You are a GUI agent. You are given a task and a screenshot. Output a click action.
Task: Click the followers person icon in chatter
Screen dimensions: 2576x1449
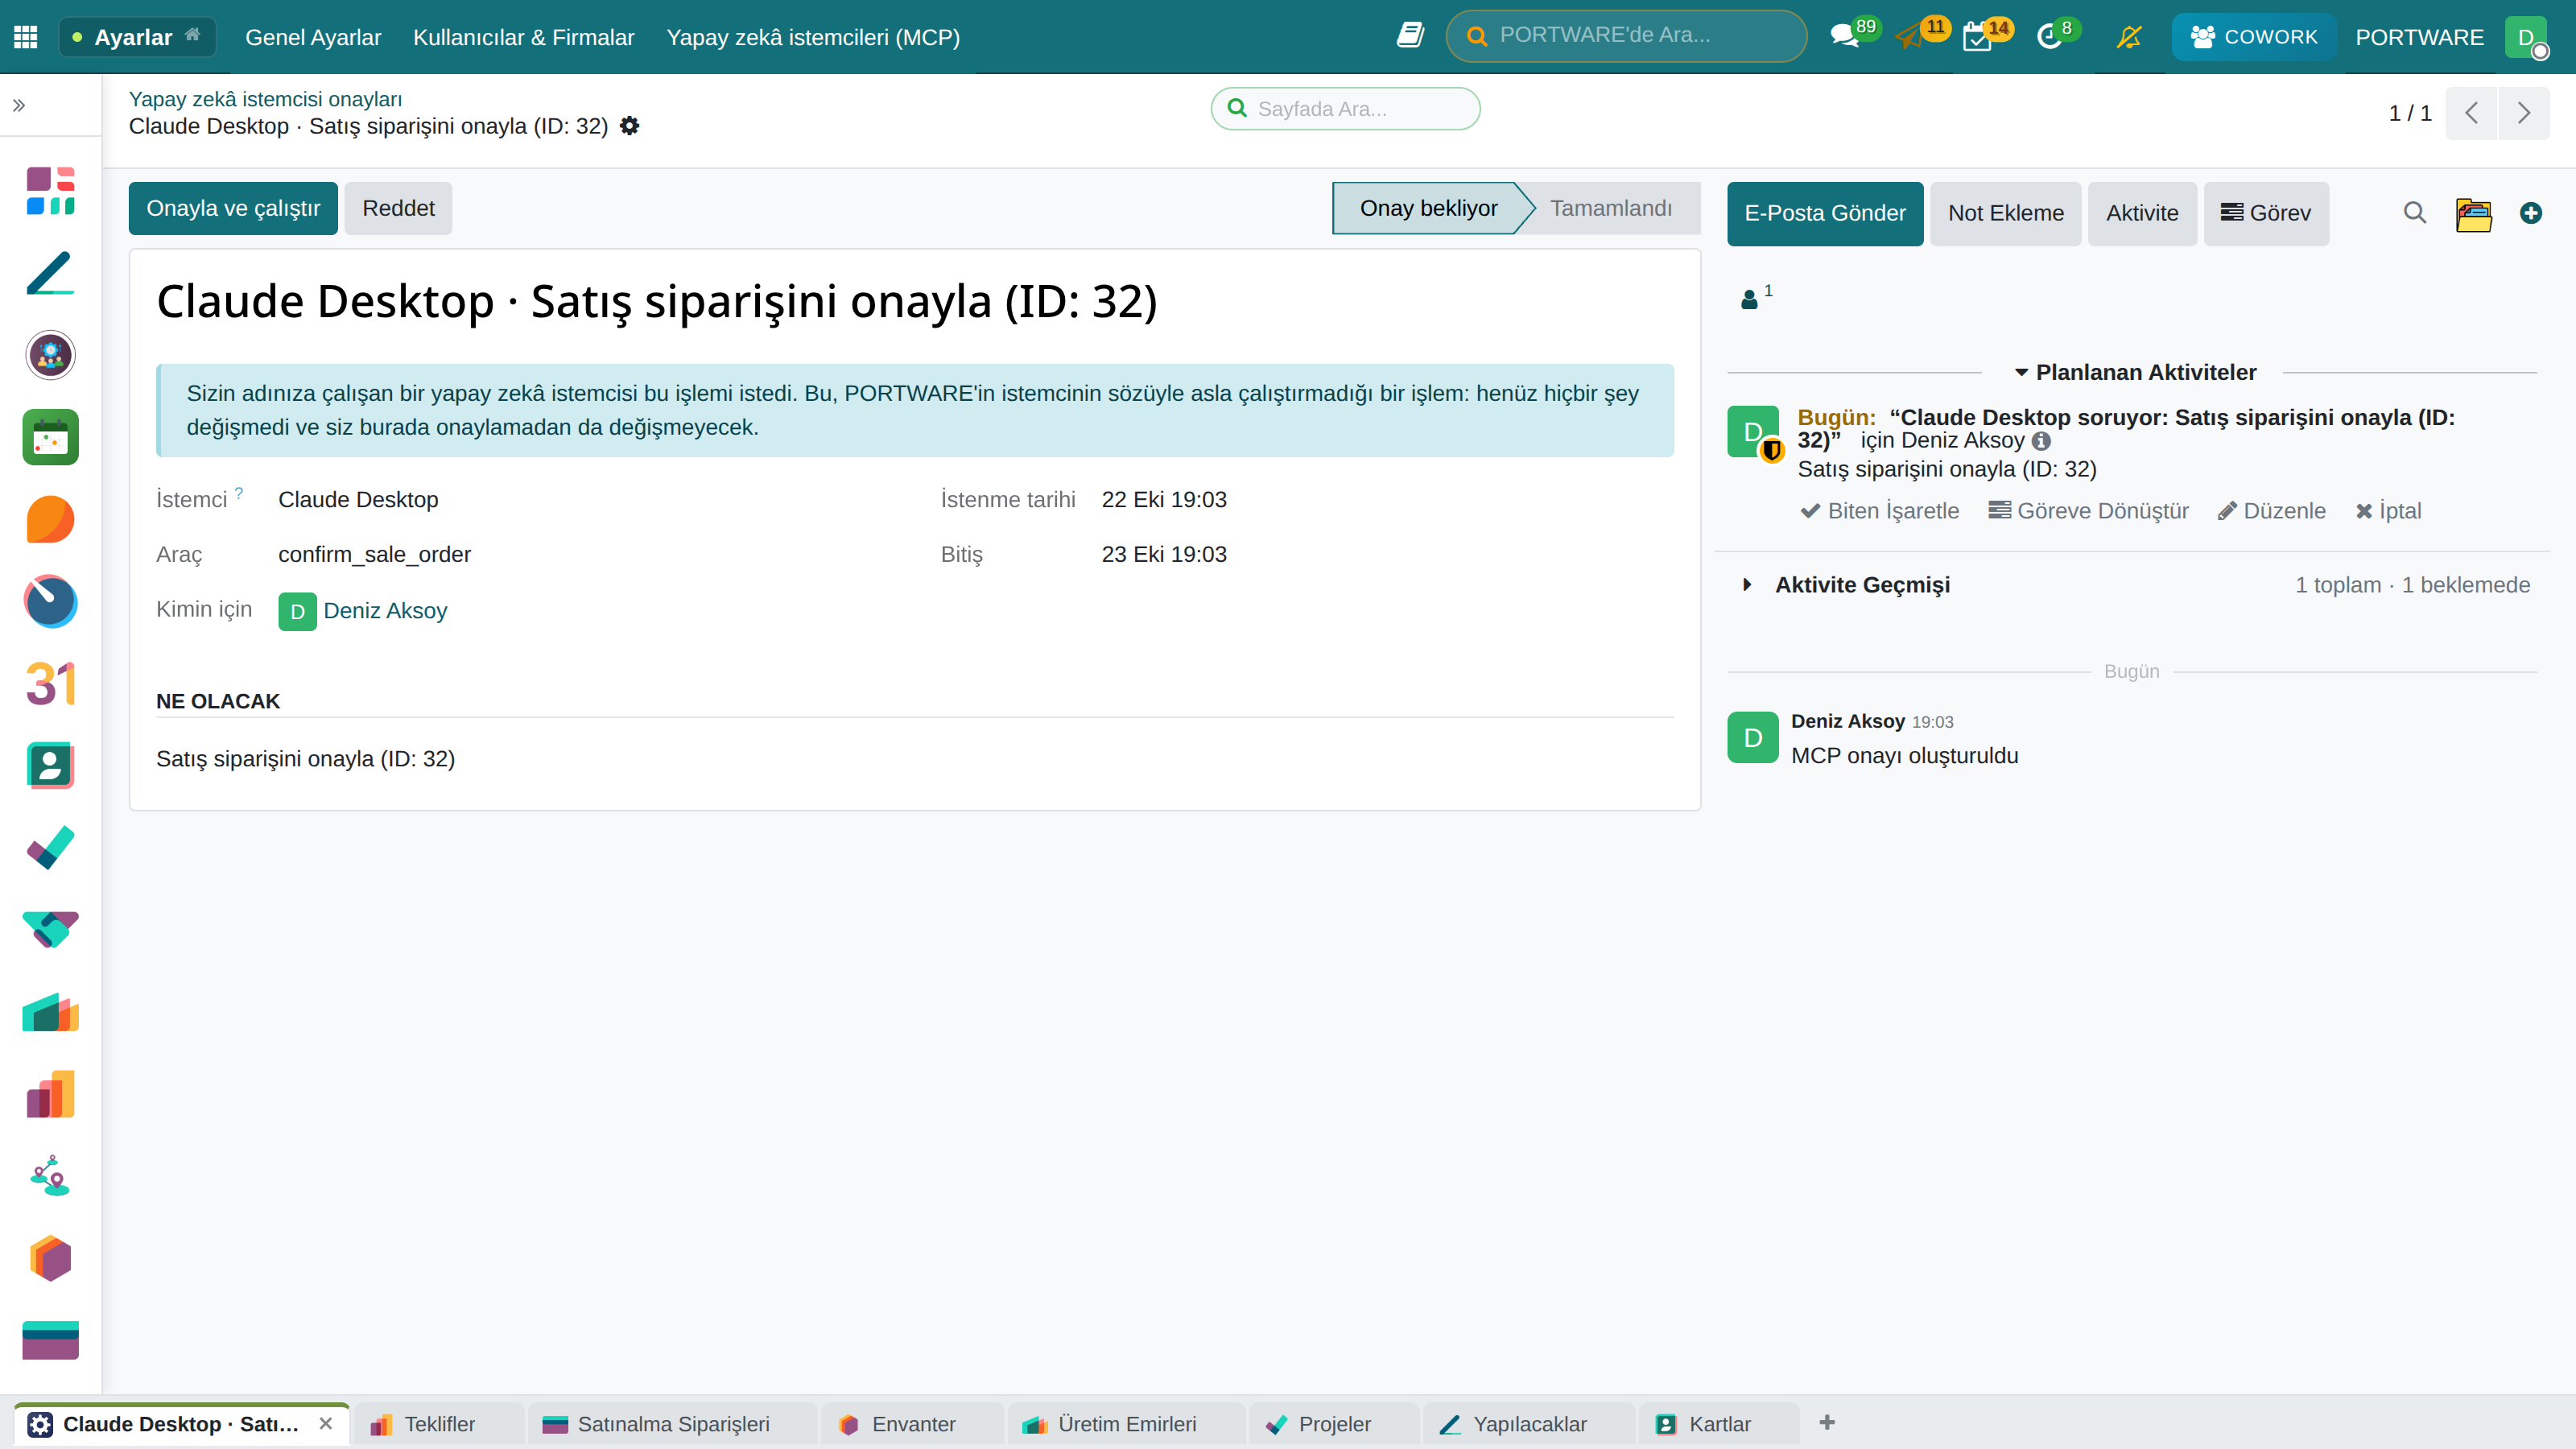pos(1749,299)
